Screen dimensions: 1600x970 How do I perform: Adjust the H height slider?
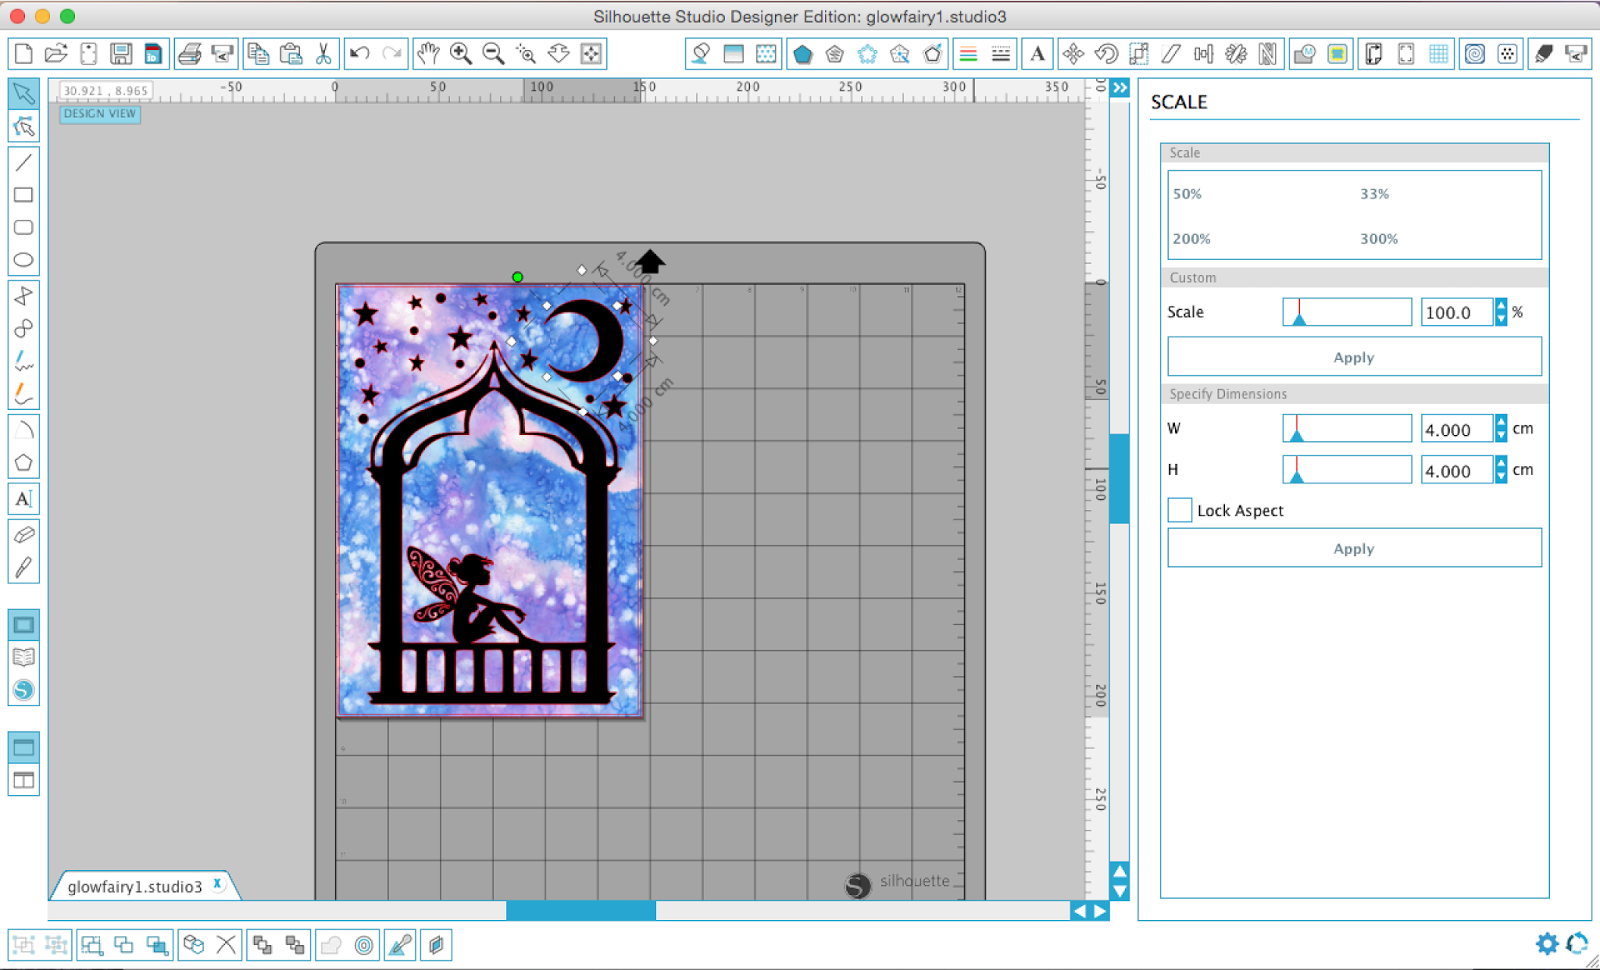click(1347, 470)
